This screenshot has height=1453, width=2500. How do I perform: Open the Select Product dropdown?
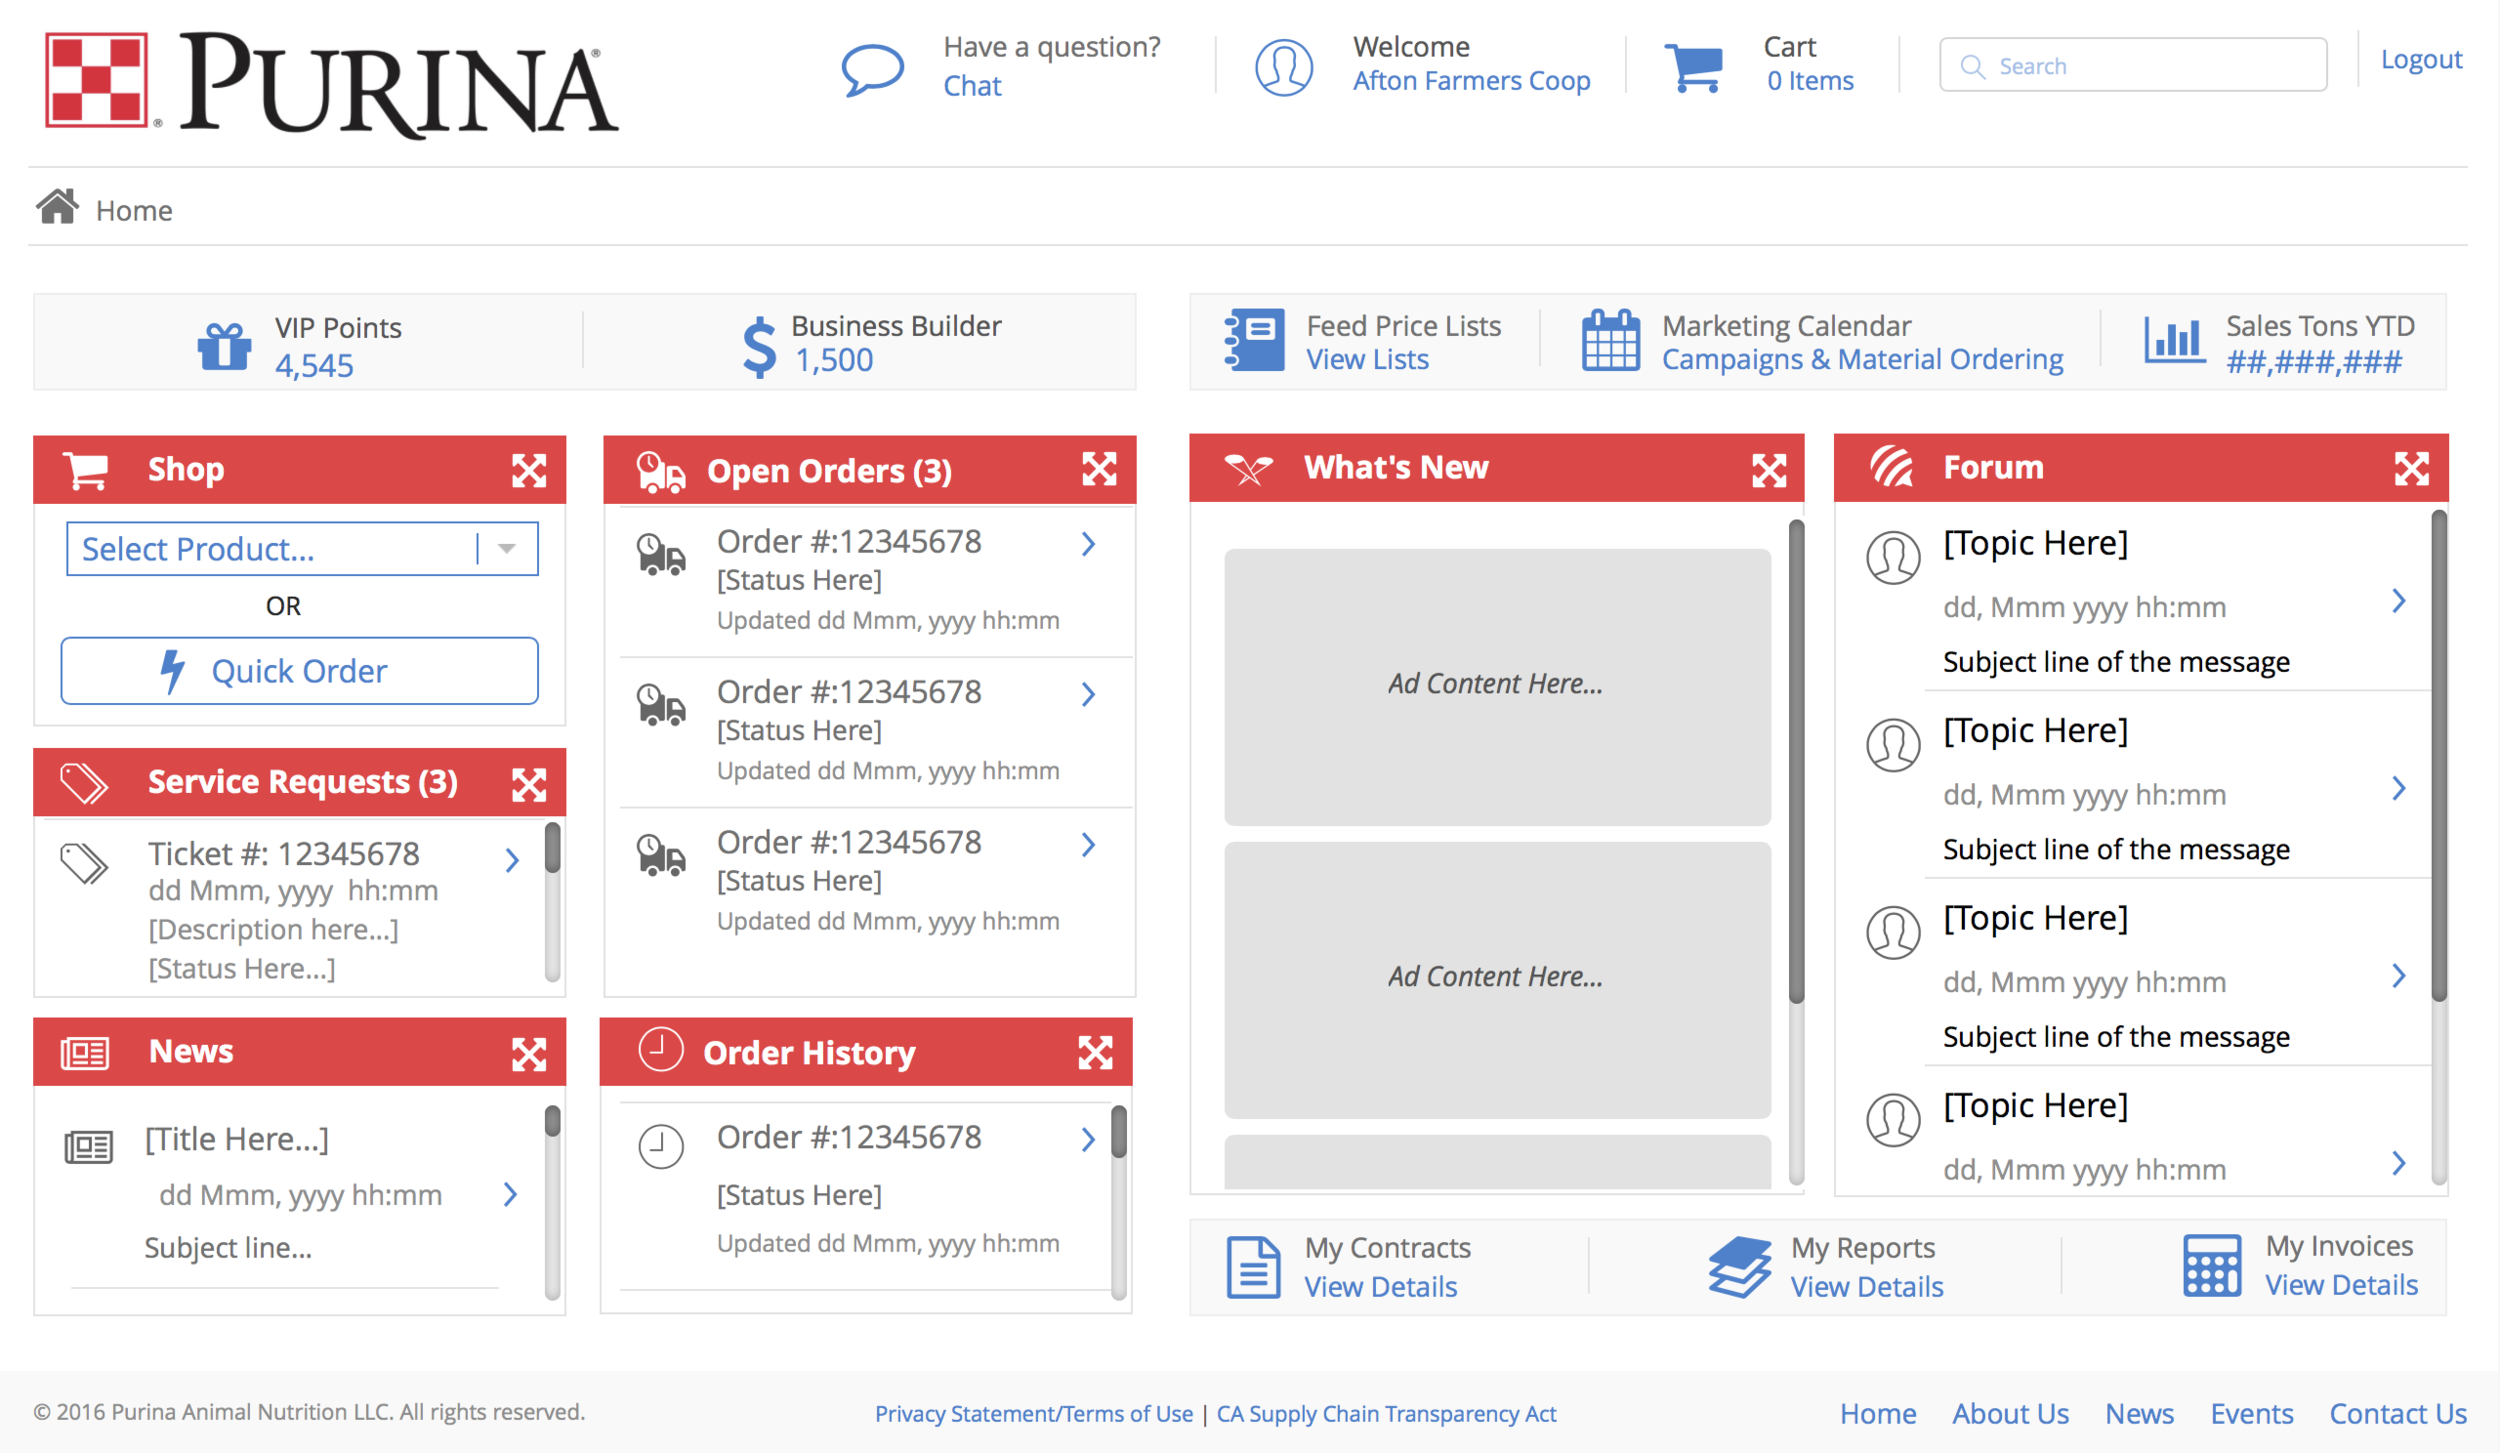[x=302, y=549]
